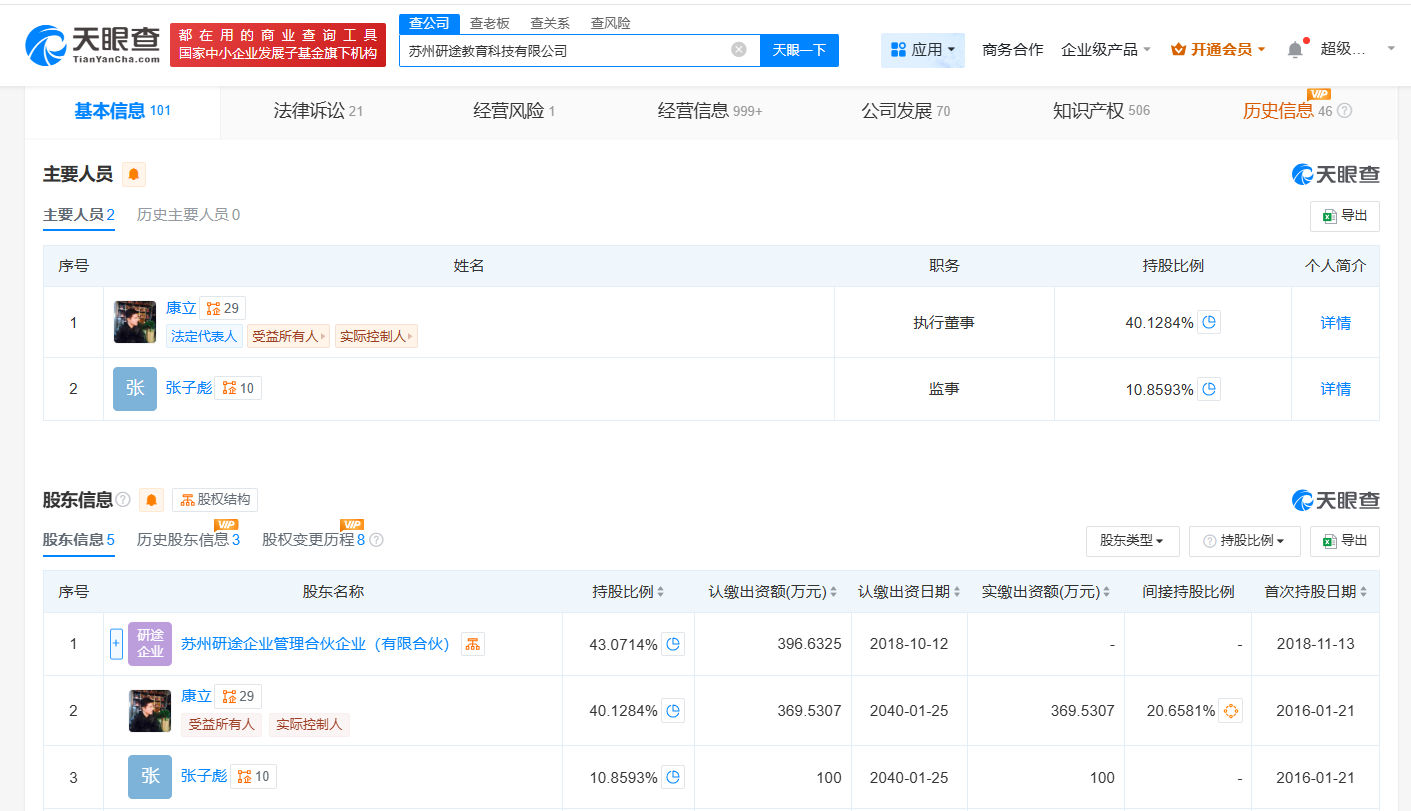Click the TianYanCha logo in header
Viewport: 1411px width, 811px height.
click(x=93, y=45)
